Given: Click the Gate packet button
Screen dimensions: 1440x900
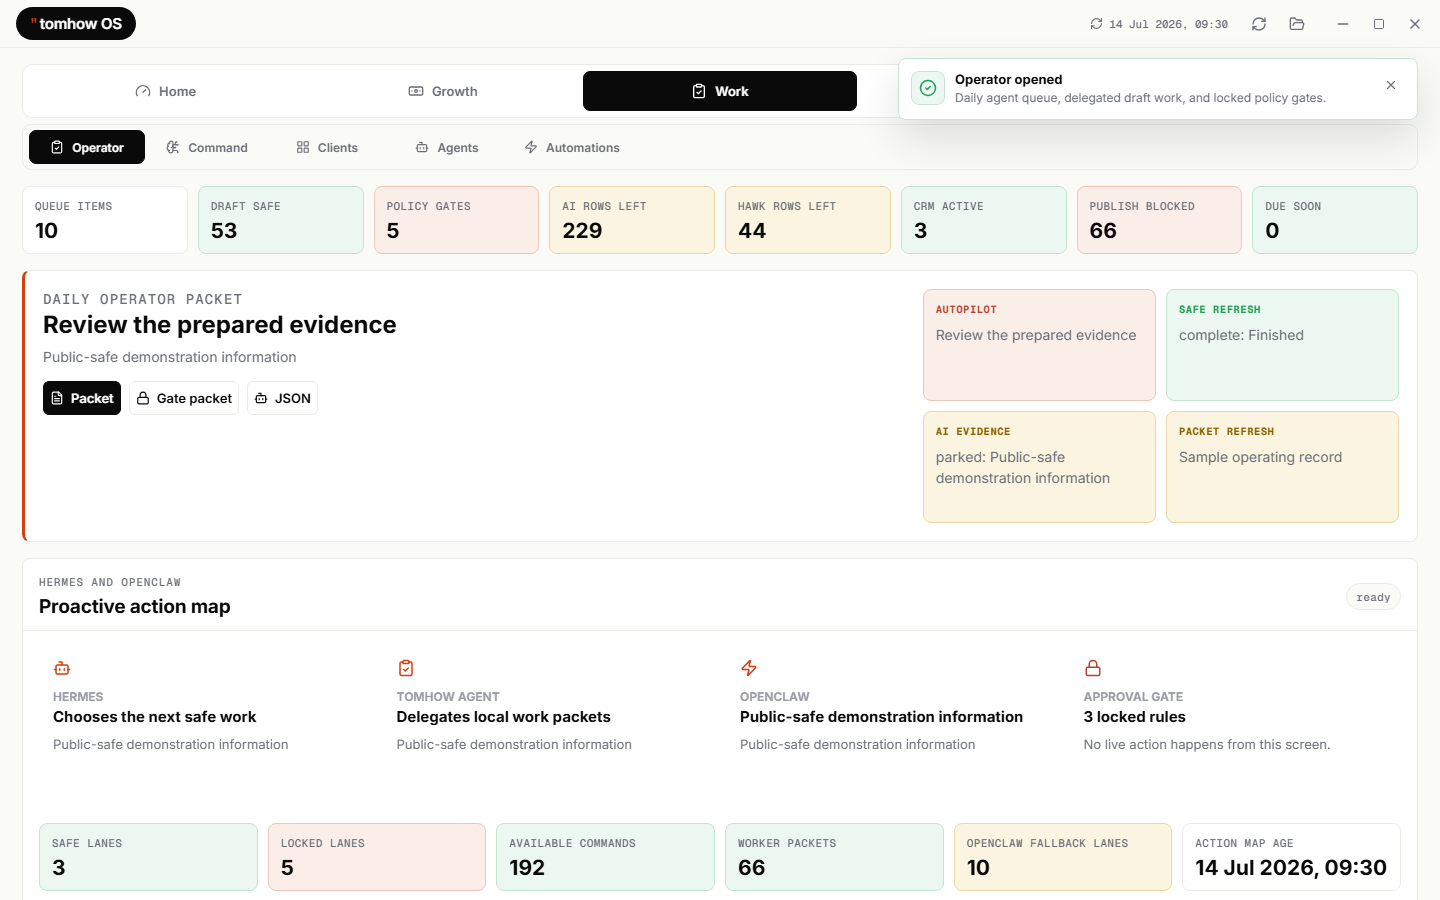Looking at the screenshot, I should click(x=184, y=398).
